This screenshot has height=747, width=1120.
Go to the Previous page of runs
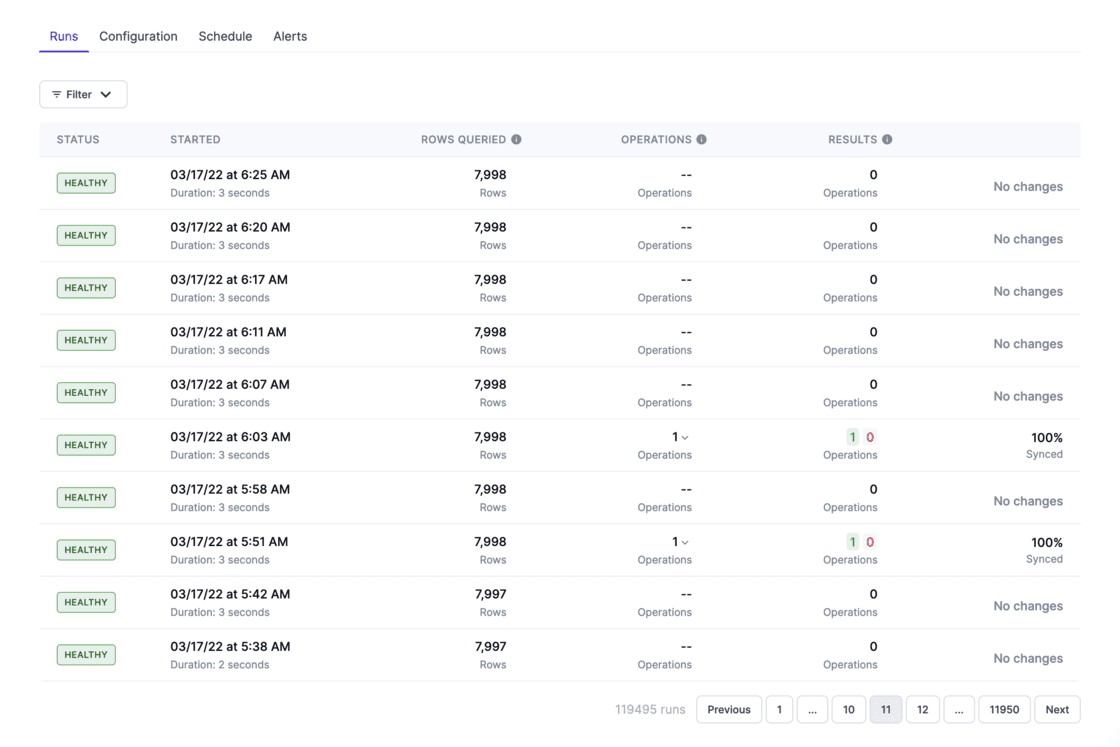728,710
